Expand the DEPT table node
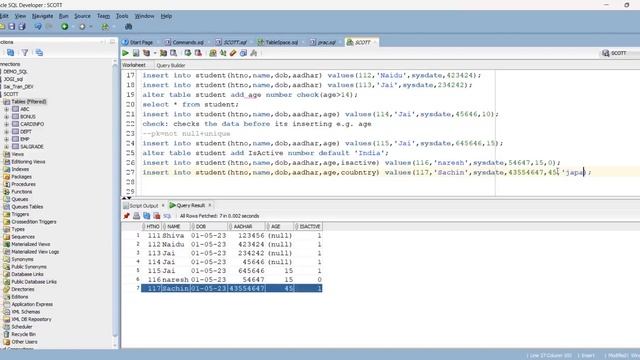The height and width of the screenshot is (360, 640). 7,132
